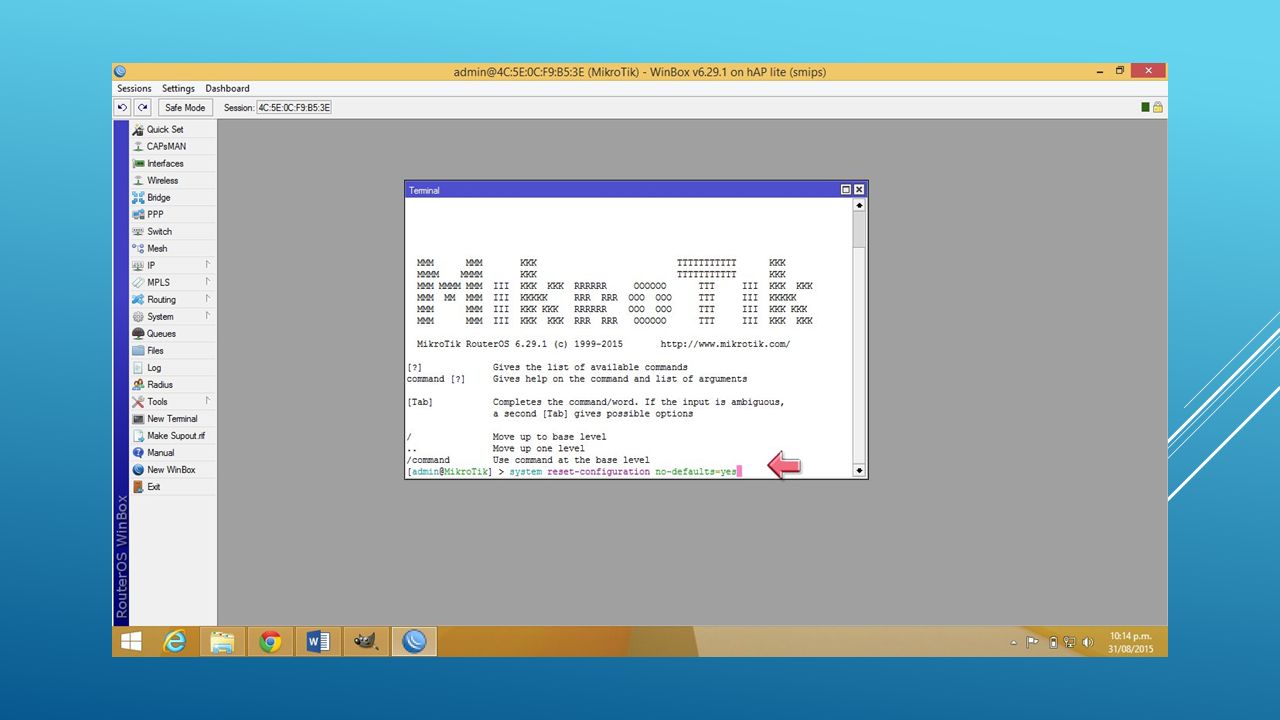
Task: Open Action Center flag in tray
Action: (1032, 642)
